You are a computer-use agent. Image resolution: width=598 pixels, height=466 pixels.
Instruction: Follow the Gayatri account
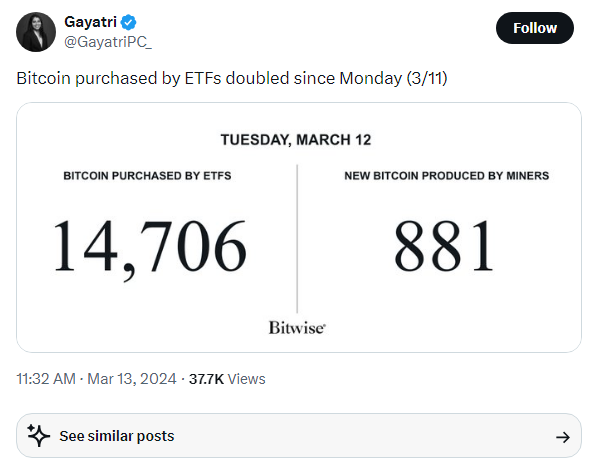[535, 28]
